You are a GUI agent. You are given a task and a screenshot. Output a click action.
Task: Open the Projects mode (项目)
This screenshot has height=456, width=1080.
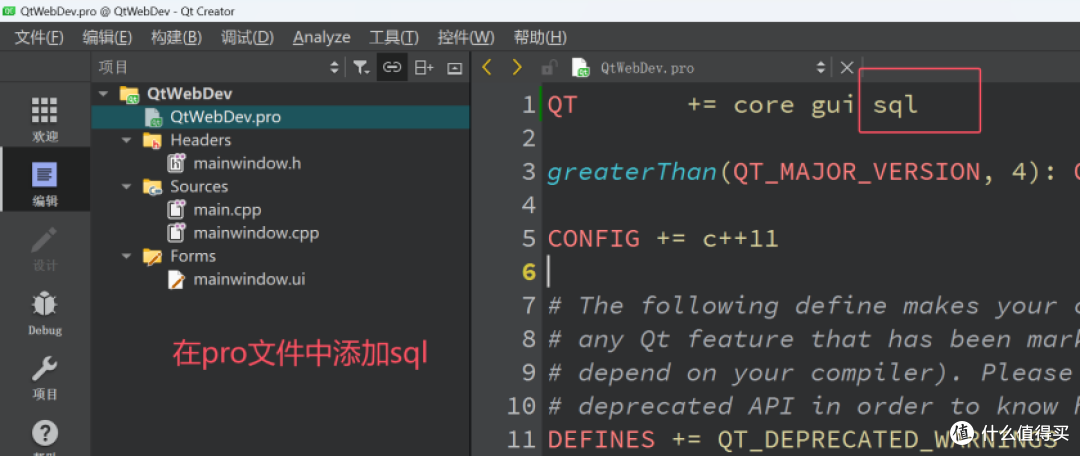[x=45, y=376]
